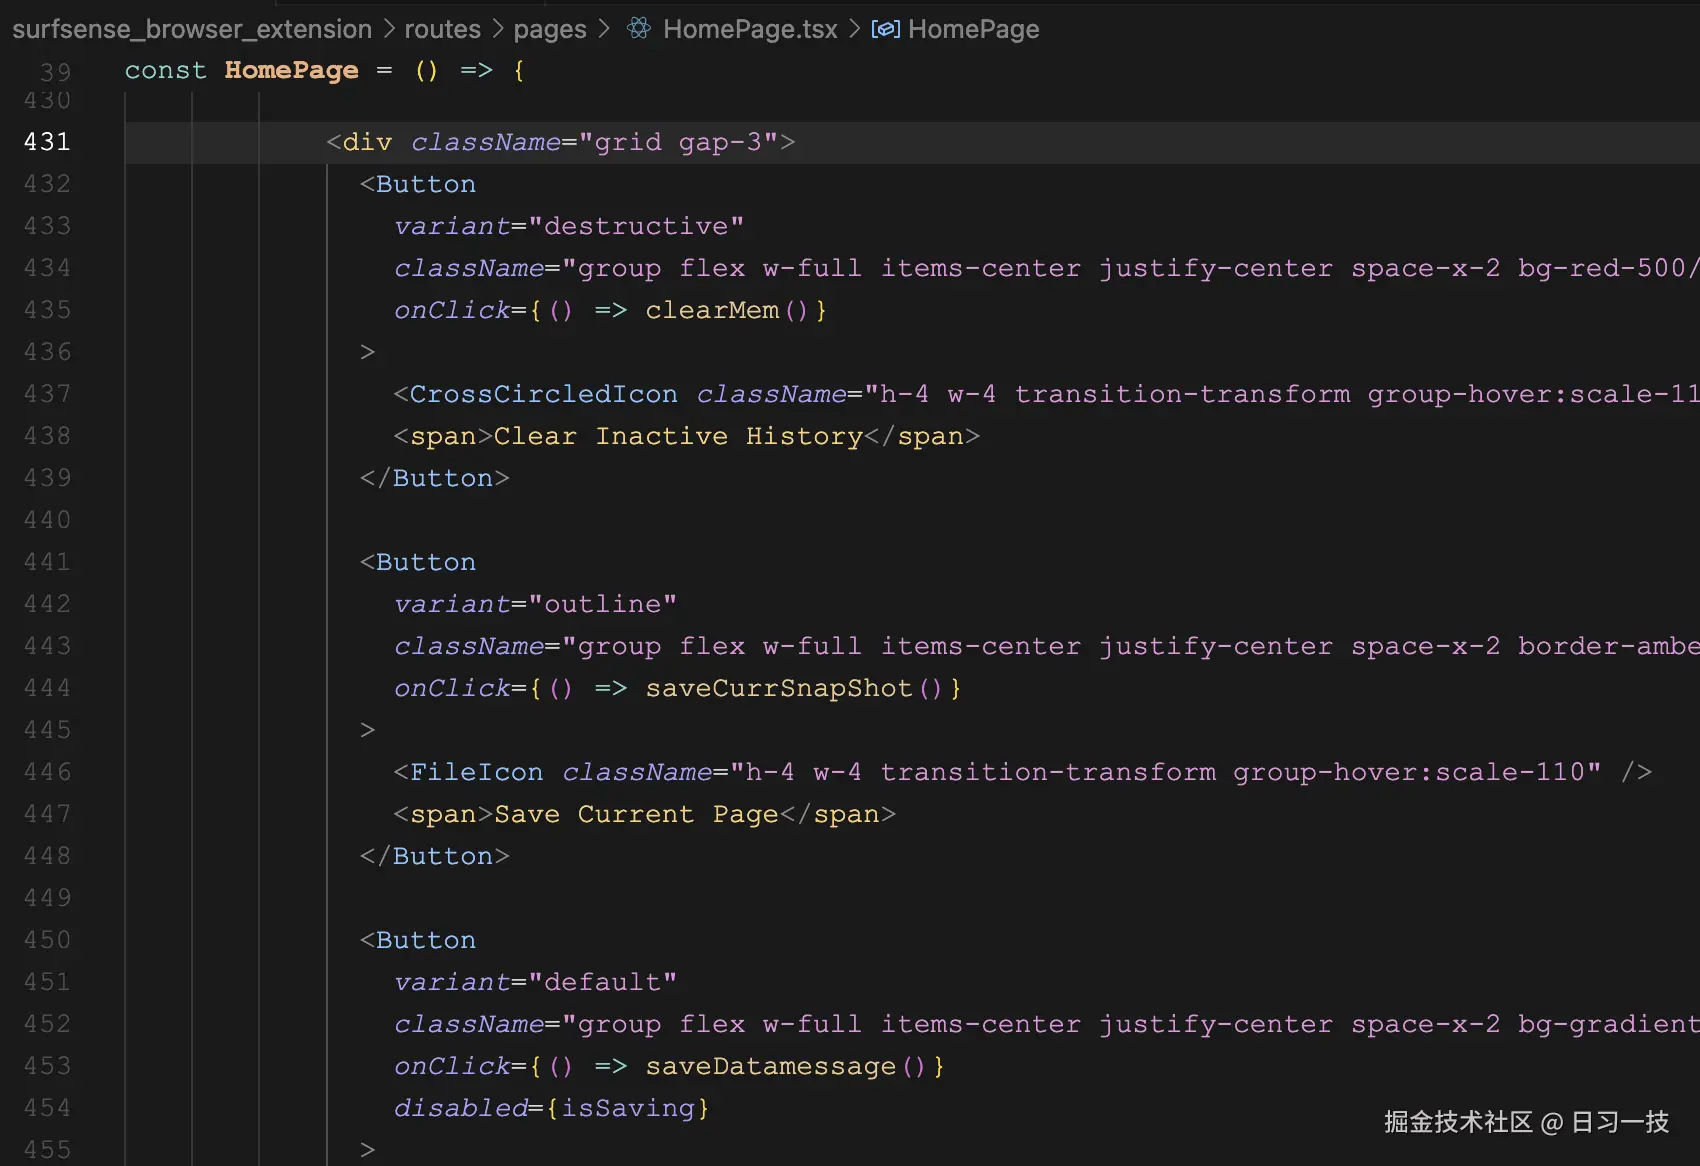The height and width of the screenshot is (1166, 1700).
Task: Open the HomePage symbol breadcrumb dropdown
Action: 973,29
